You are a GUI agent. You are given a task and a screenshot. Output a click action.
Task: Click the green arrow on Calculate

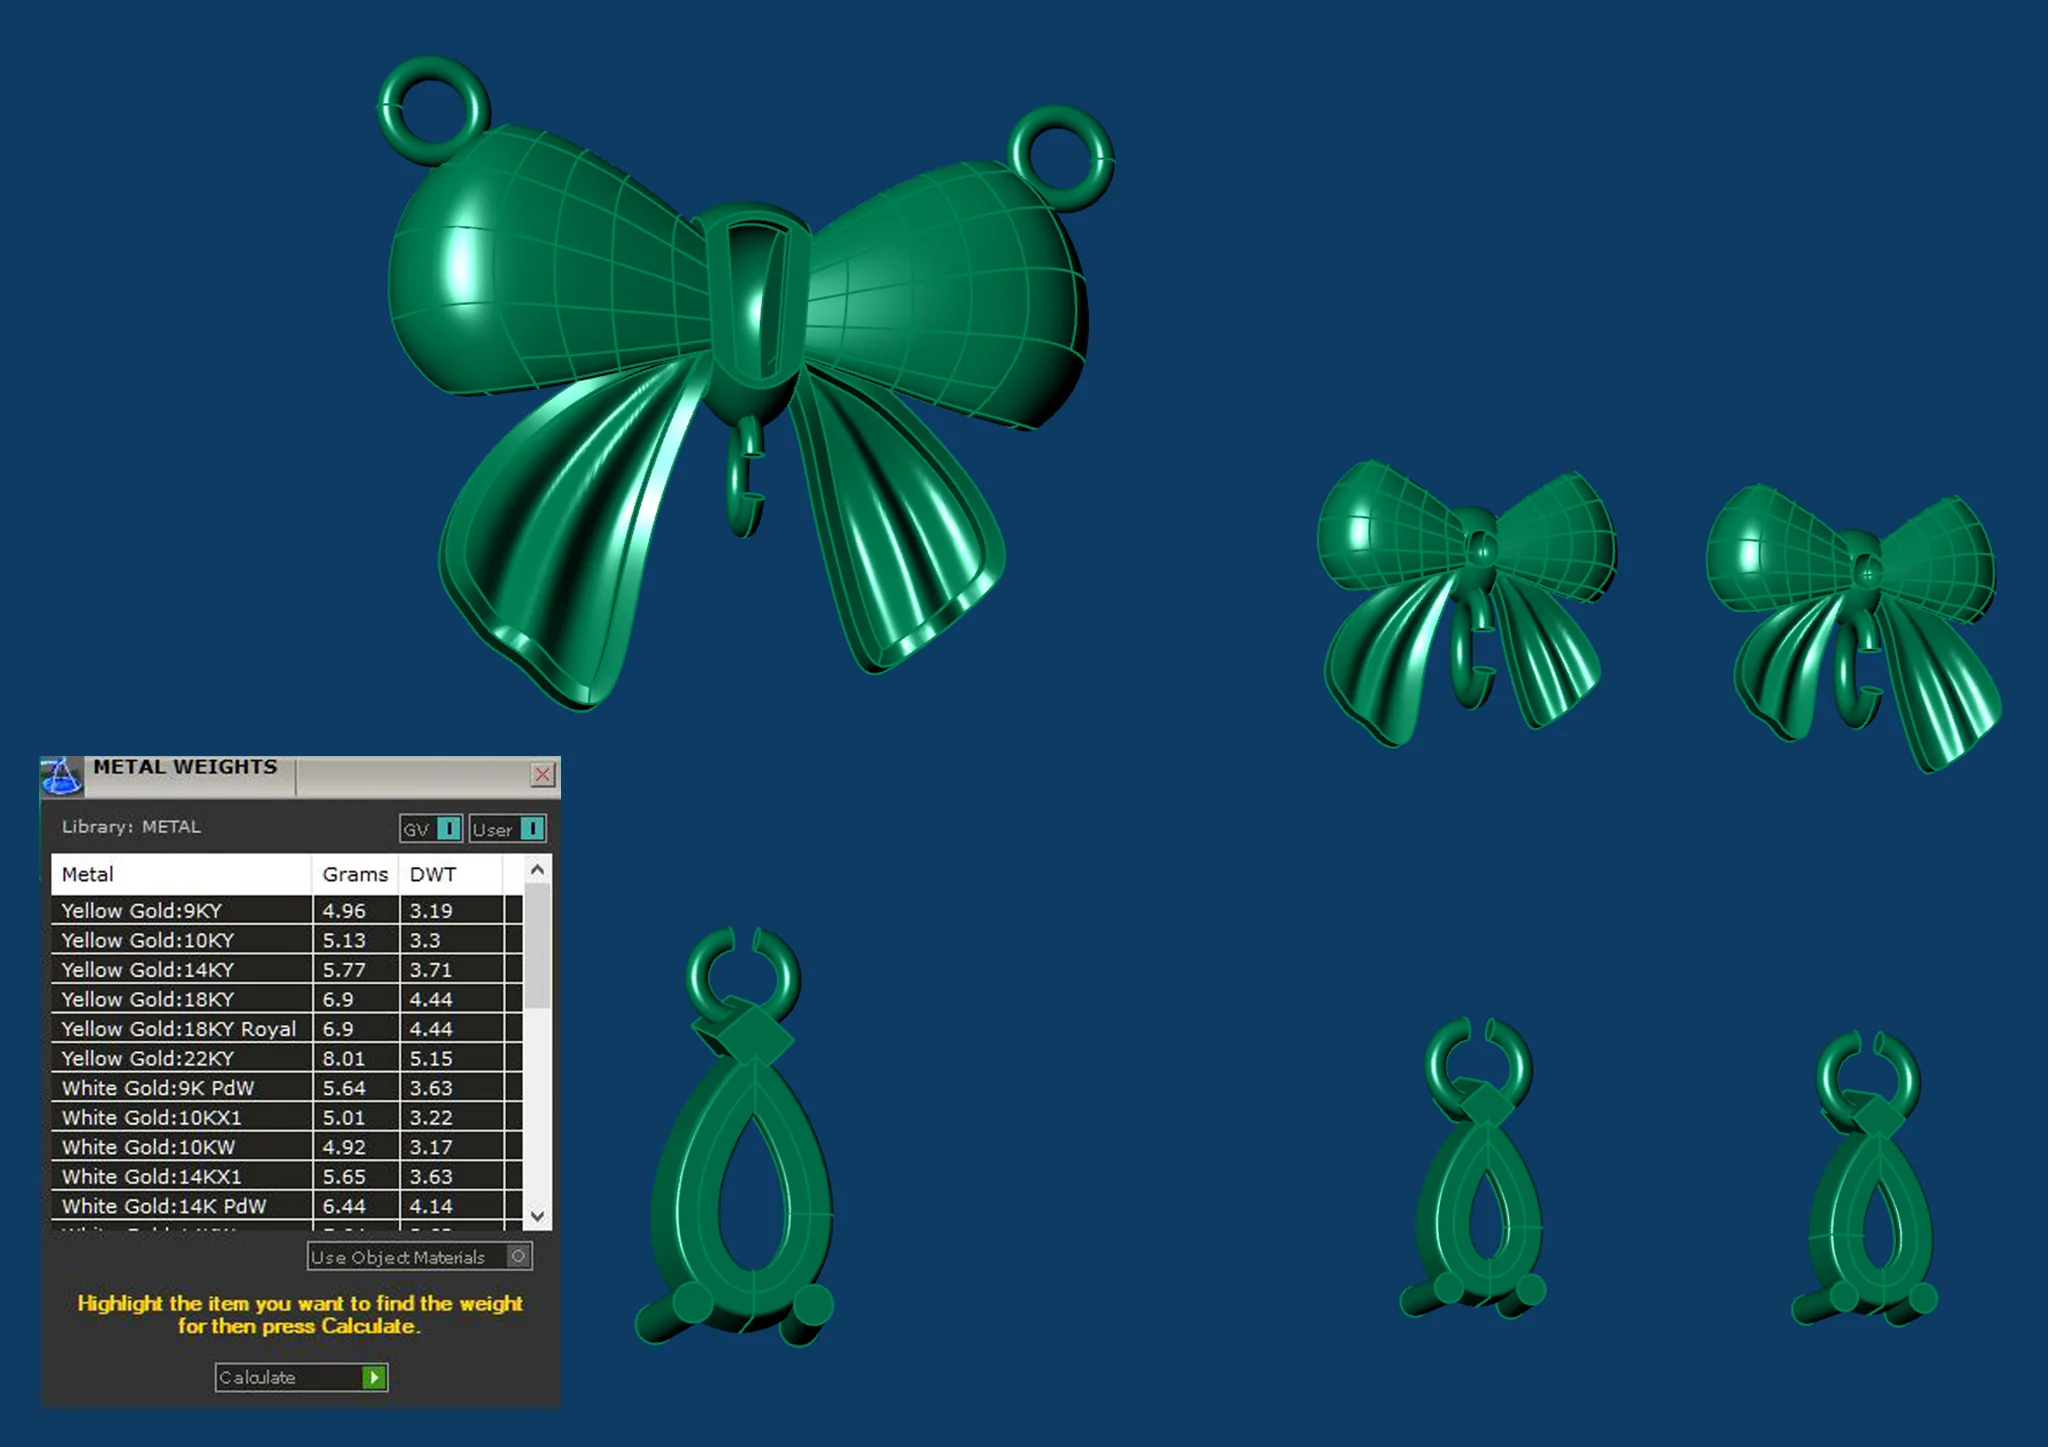pyautogui.click(x=374, y=1377)
